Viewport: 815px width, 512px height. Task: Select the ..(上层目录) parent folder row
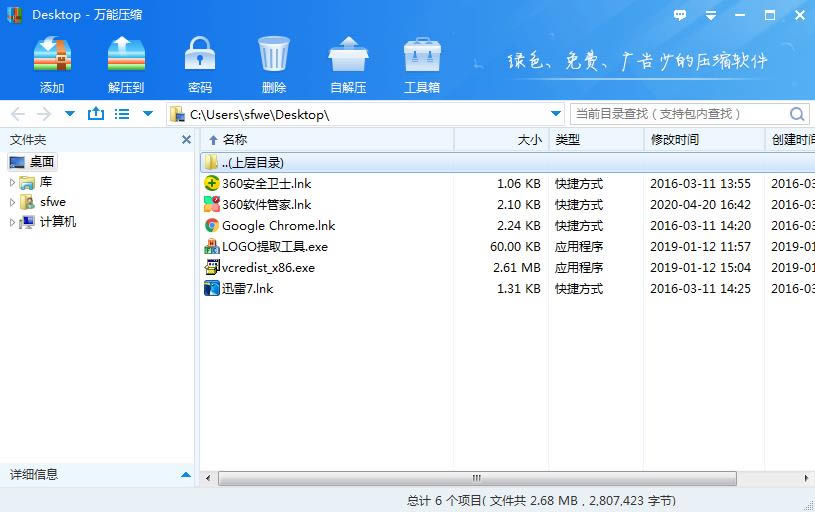click(507, 162)
